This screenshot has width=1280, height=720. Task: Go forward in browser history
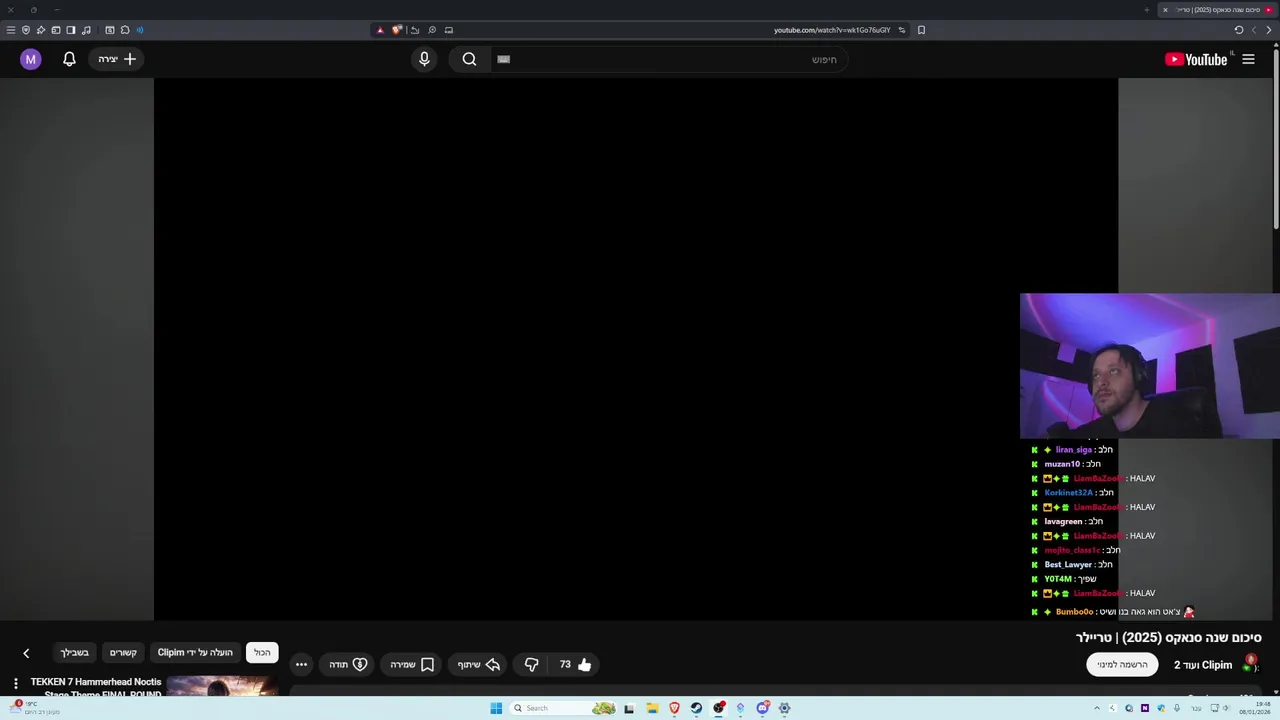click(x=1254, y=30)
